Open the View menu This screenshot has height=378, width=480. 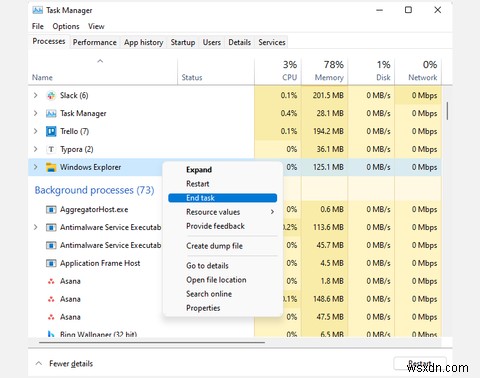[x=96, y=26]
